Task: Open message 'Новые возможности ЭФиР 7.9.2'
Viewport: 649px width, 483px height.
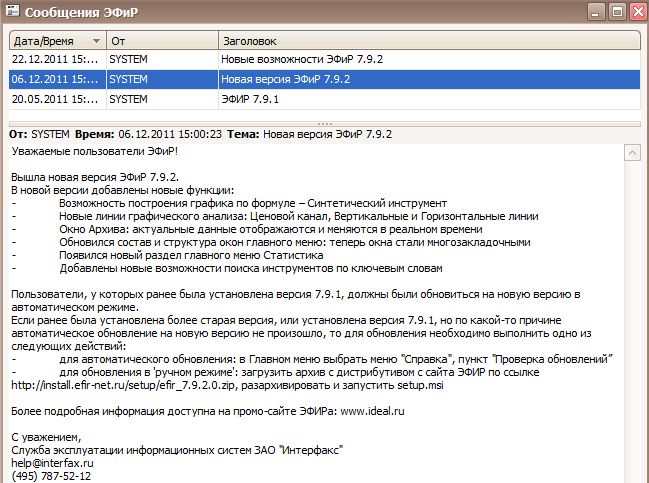Action: (x=301, y=60)
